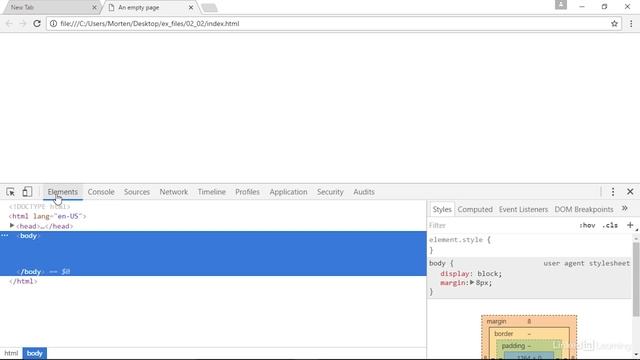This screenshot has width=640, height=360.
Task: Toggle the .cls element classes panel
Action: 610,225
